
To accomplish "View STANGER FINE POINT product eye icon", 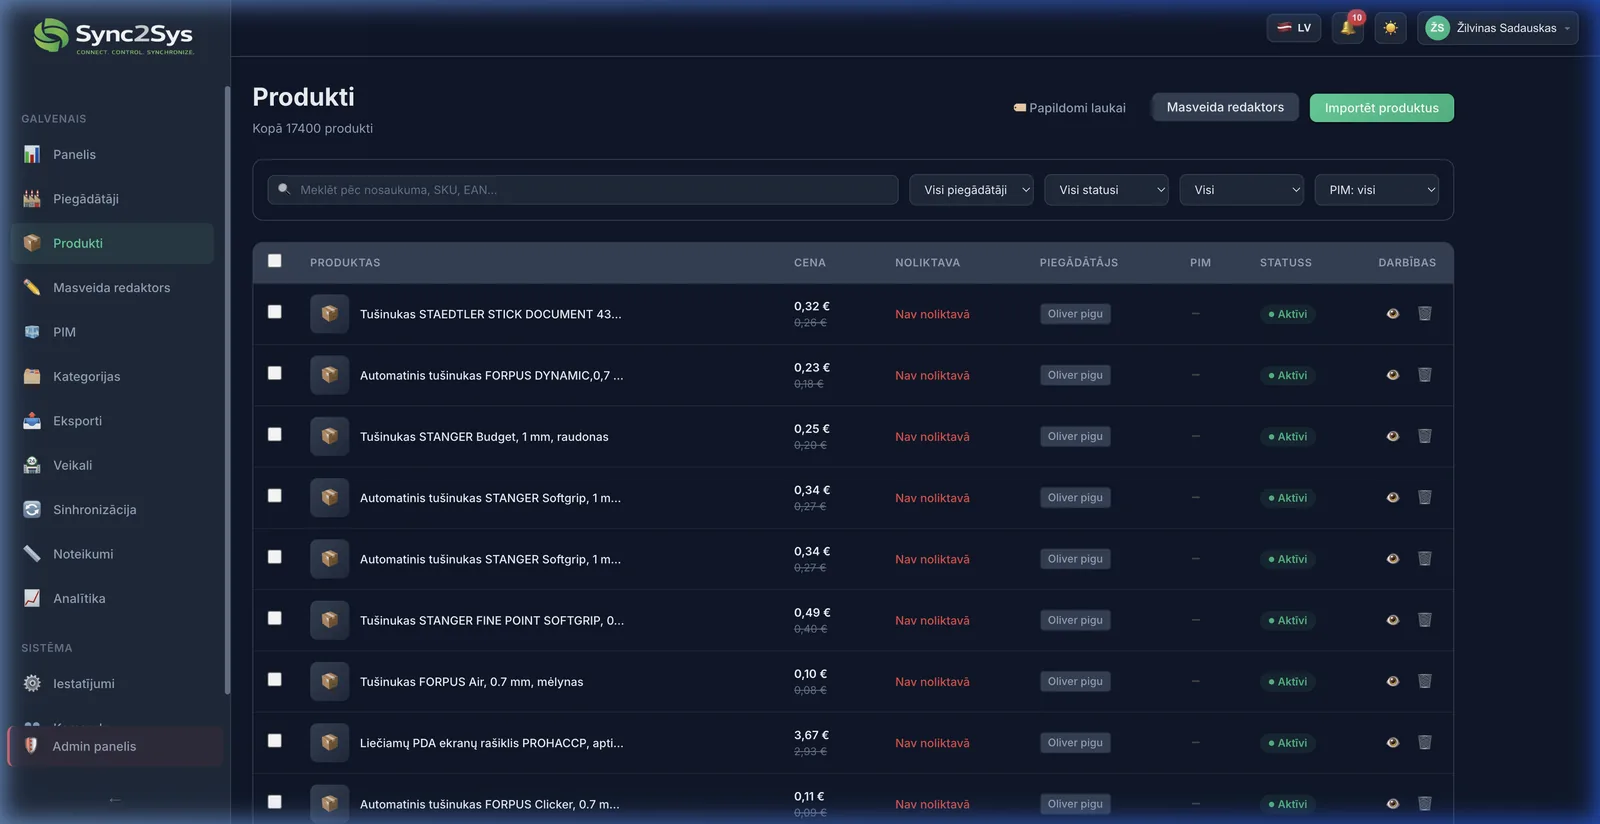I will tap(1393, 620).
